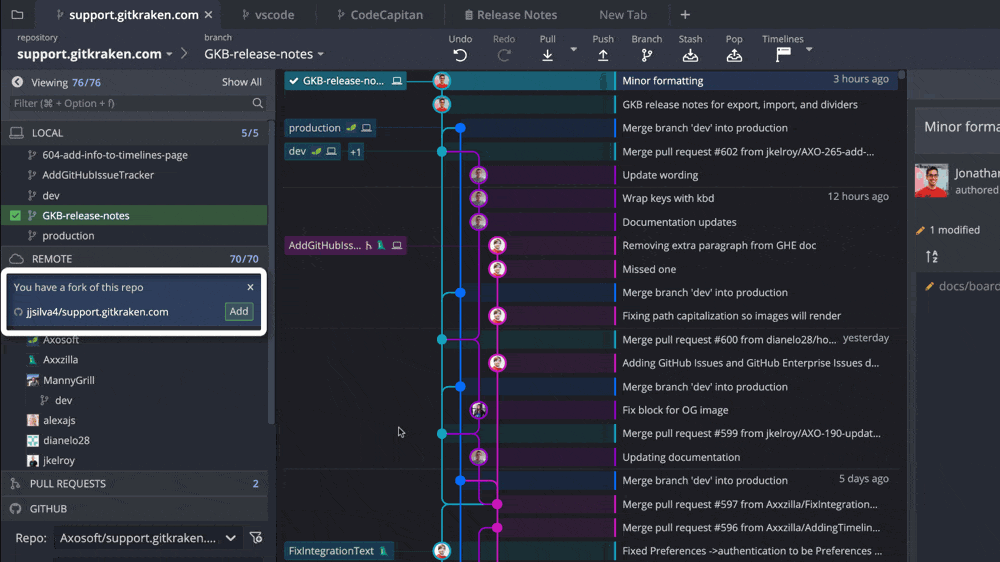The height and width of the screenshot is (562, 1000).
Task: Select dev branch under MannyGrill remote
Action: click(x=63, y=400)
